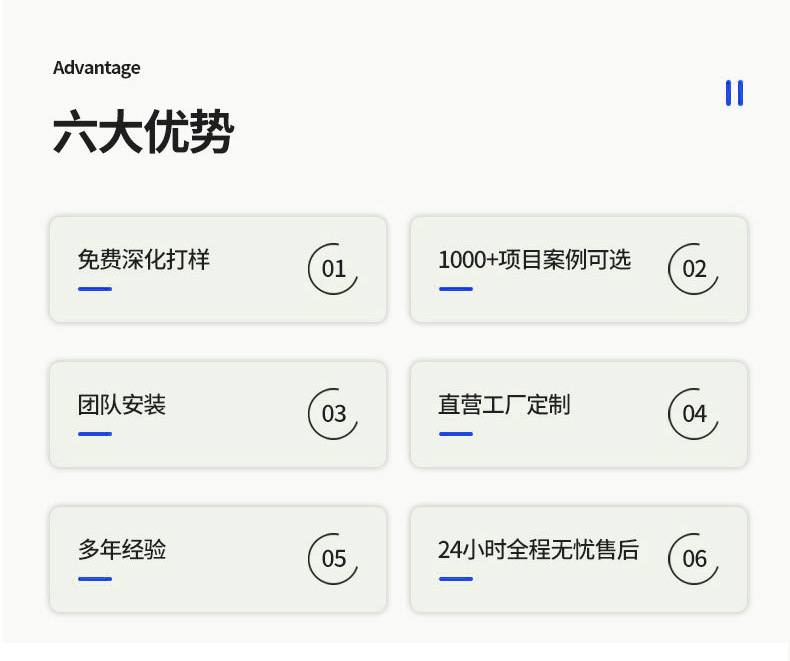Click the circled 05 number badge
Viewport: 790px width, 661px height.
coord(333,558)
